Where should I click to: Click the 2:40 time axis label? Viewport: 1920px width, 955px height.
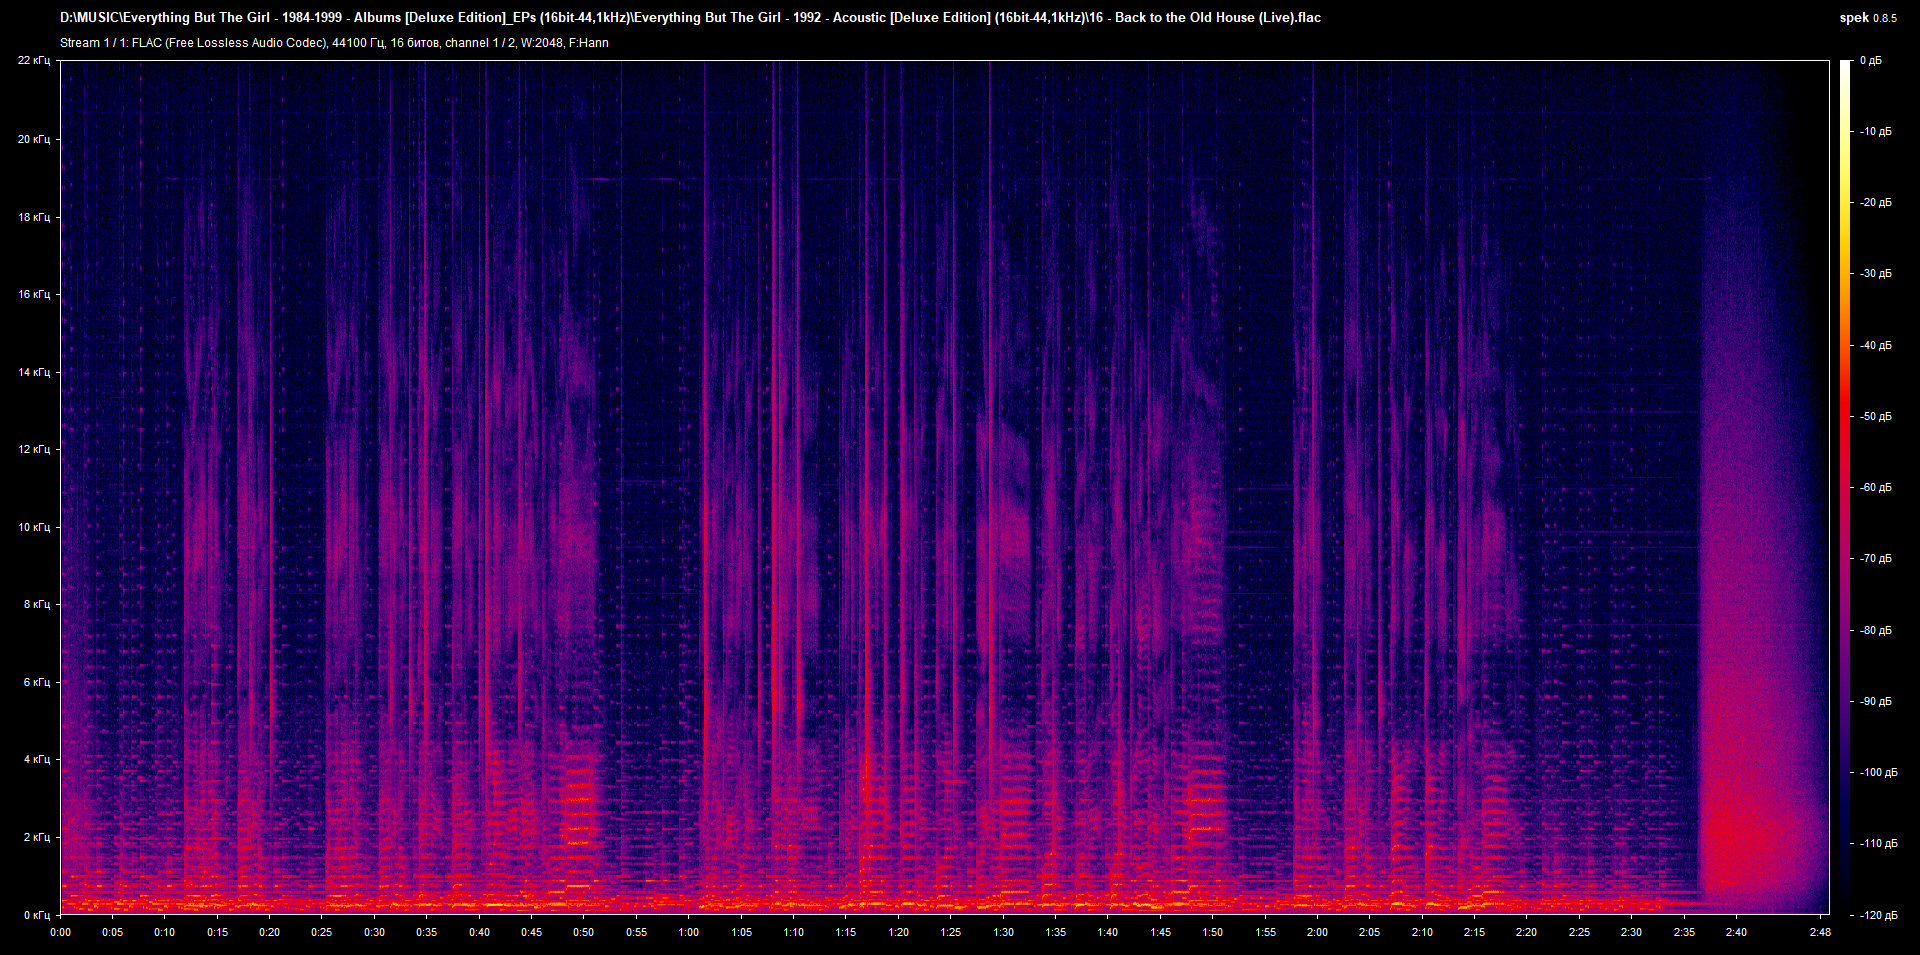coord(1737,932)
